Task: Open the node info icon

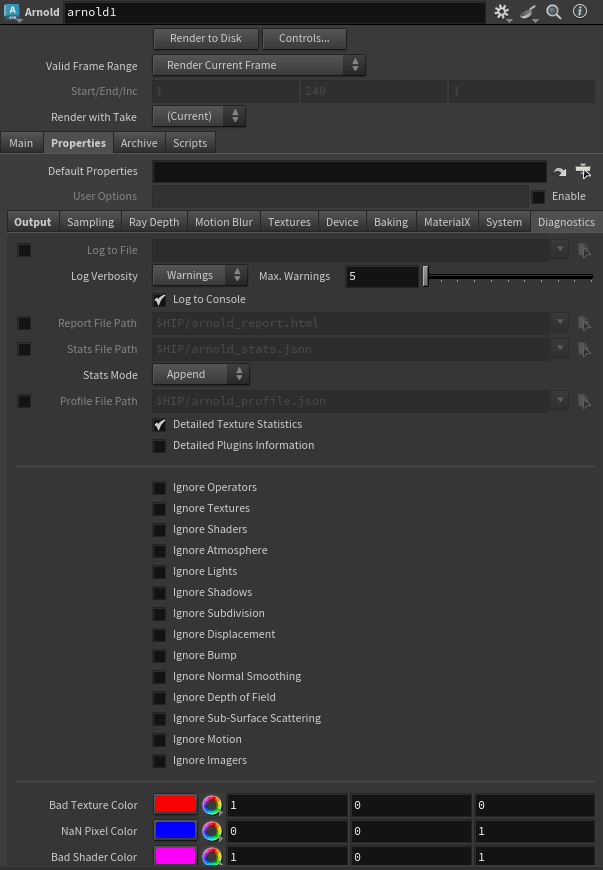Action: pos(580,12)
